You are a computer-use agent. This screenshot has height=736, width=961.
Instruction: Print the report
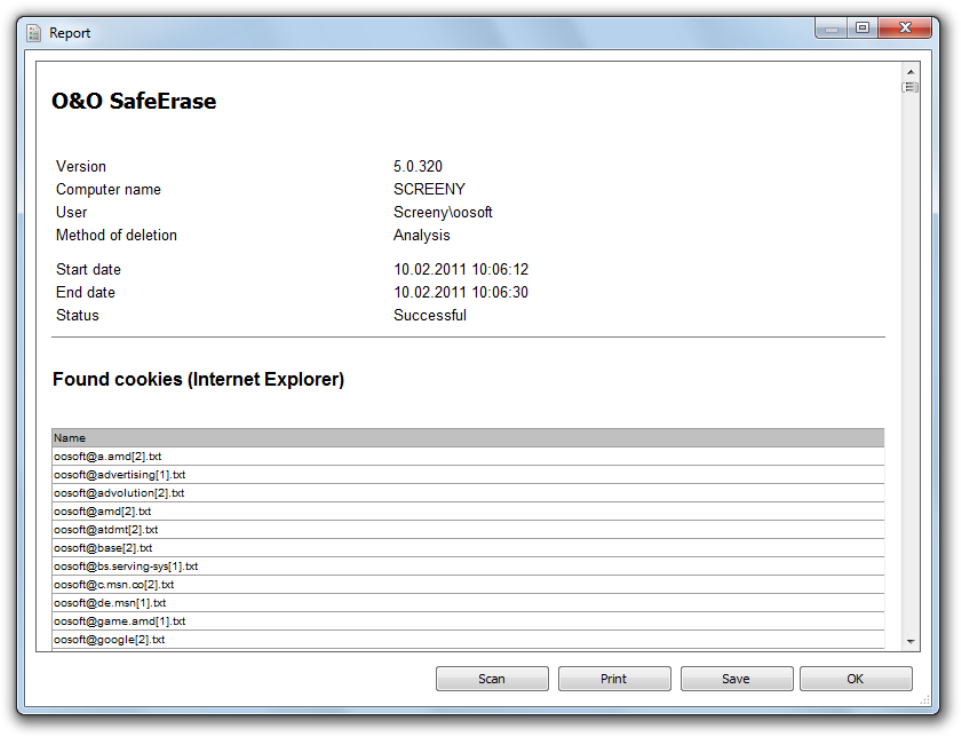[614, 679]
